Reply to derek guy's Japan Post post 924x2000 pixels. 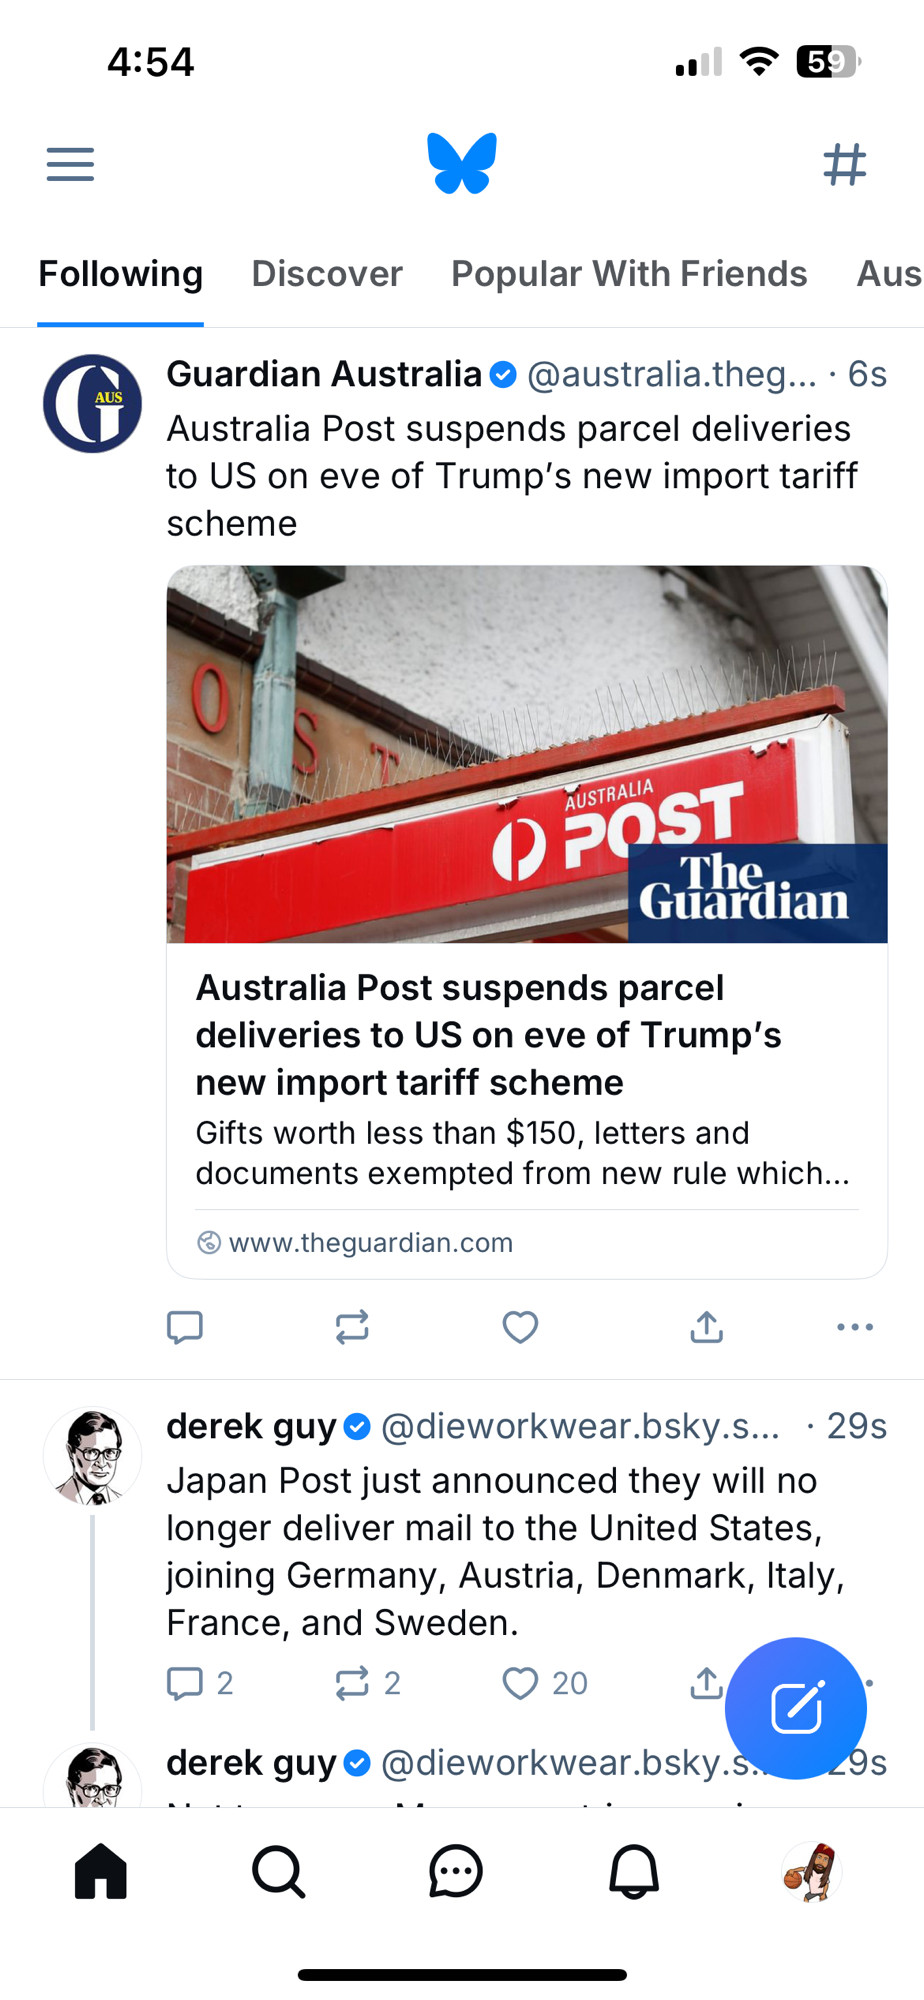click(x=200, y=1683)
